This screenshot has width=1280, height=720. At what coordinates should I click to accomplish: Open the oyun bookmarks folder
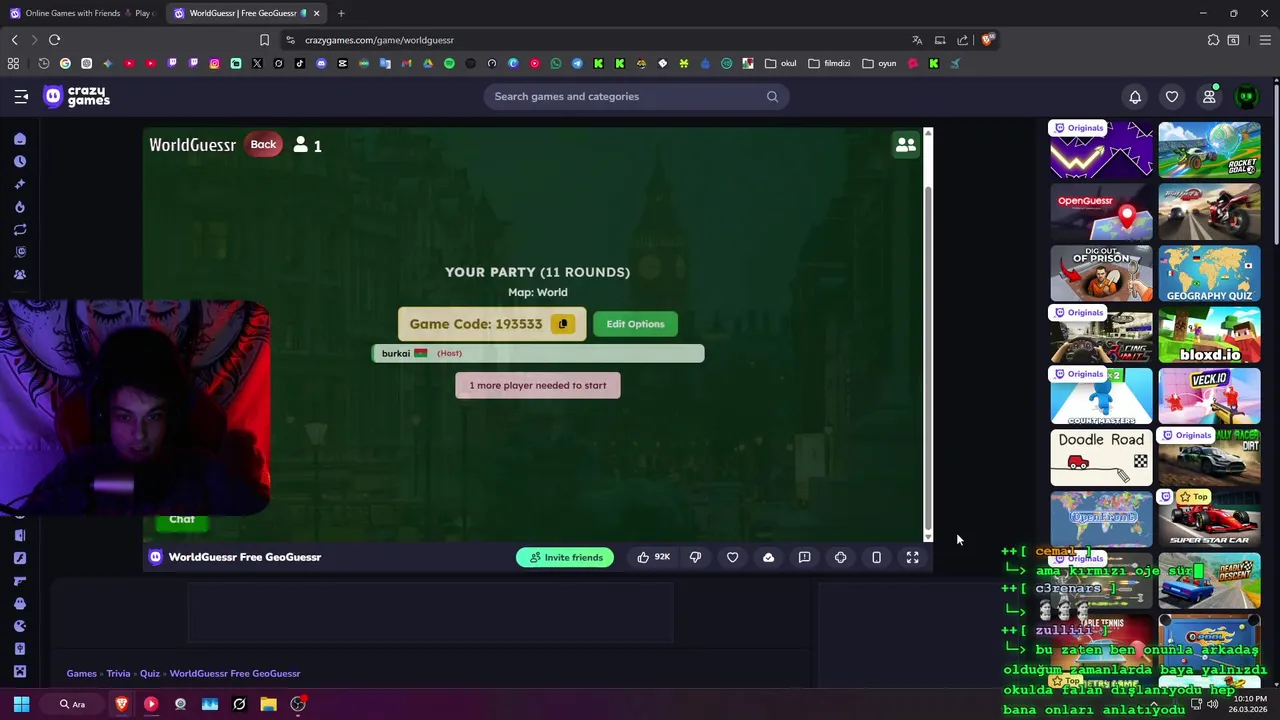tap(879, 63)
